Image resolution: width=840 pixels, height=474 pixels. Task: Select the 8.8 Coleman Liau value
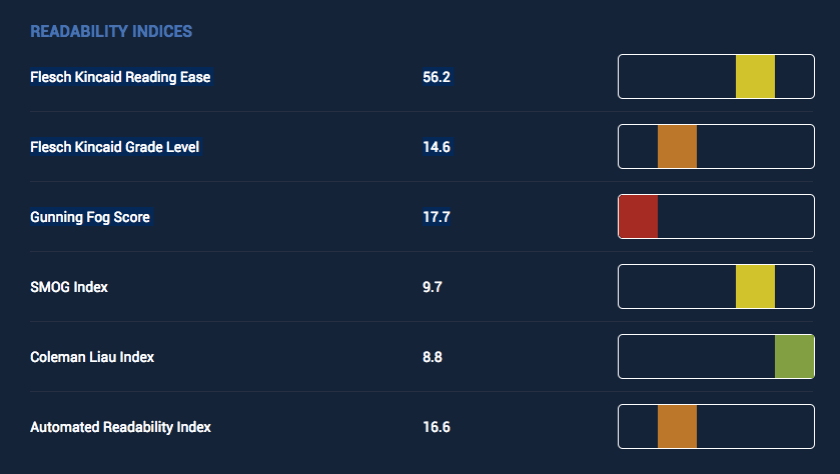[x=432, y=357]
